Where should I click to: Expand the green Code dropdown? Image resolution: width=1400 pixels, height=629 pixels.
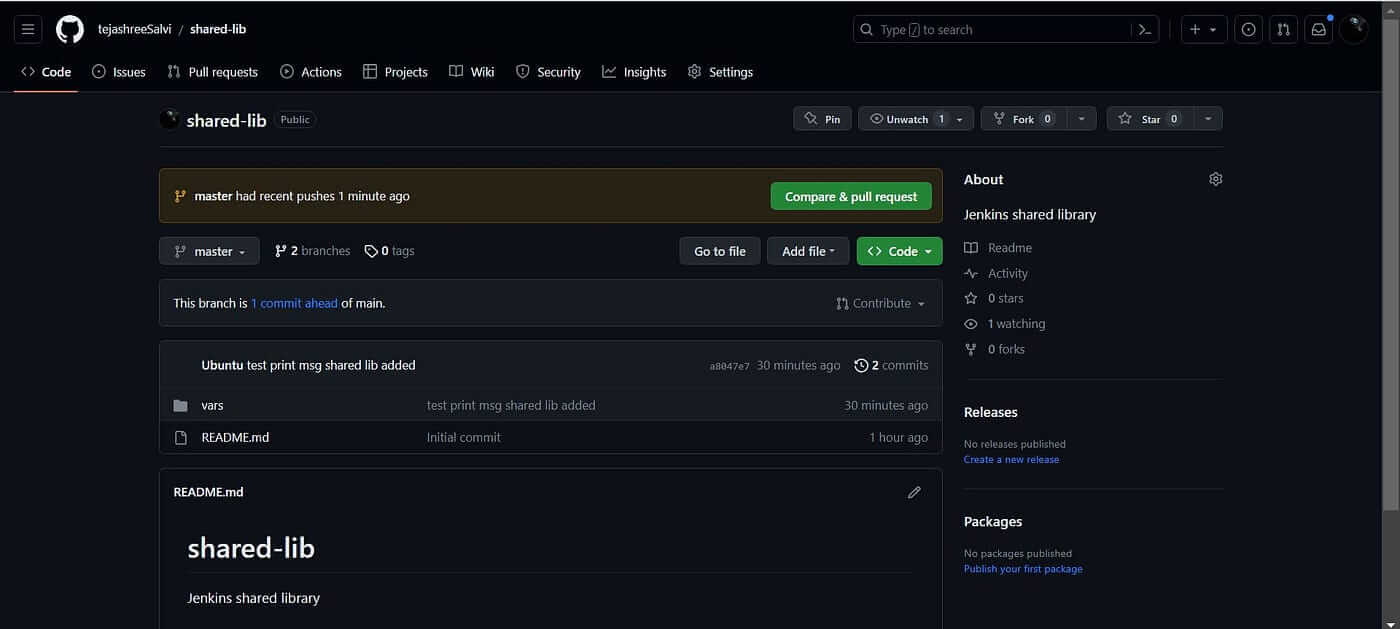(899, 251)
